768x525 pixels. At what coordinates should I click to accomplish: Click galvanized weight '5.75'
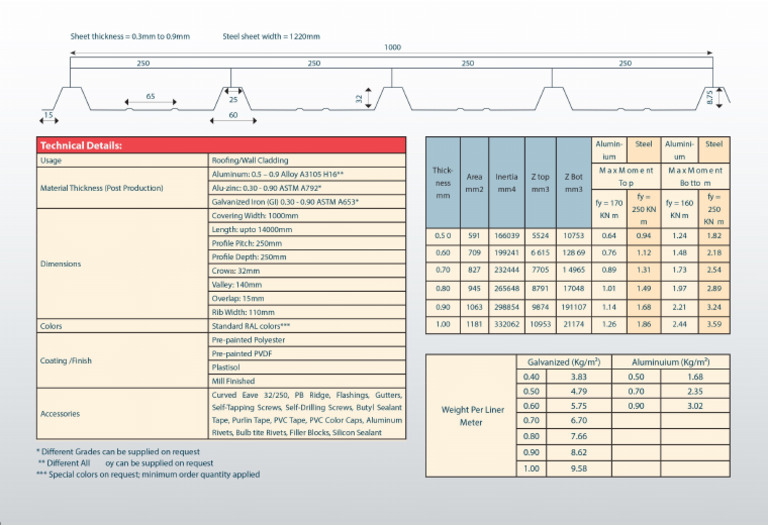coord(578,406)
